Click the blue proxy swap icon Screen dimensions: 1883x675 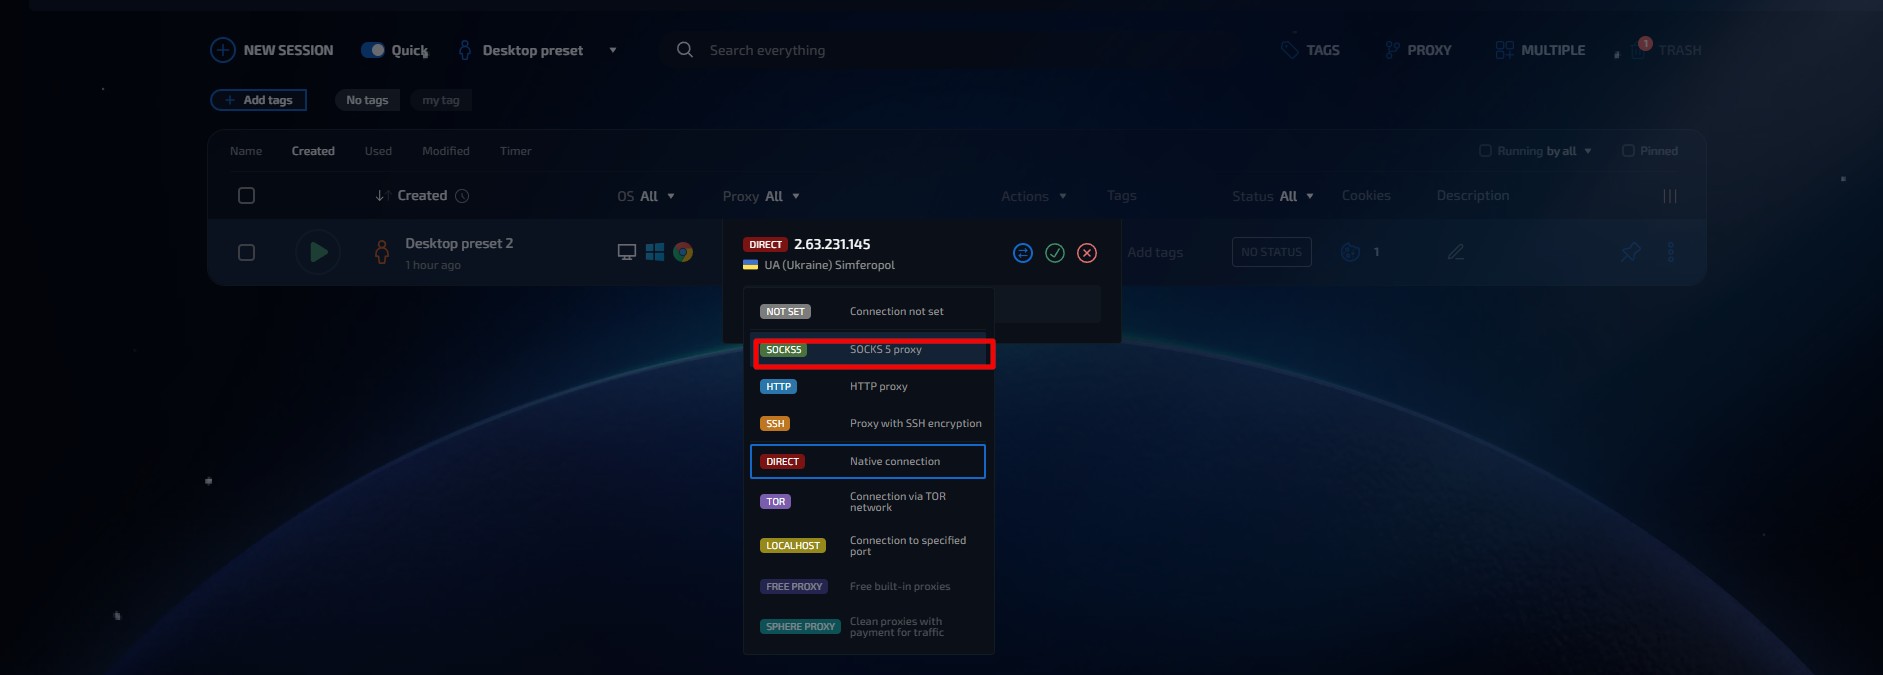(x=1022, y=253)
